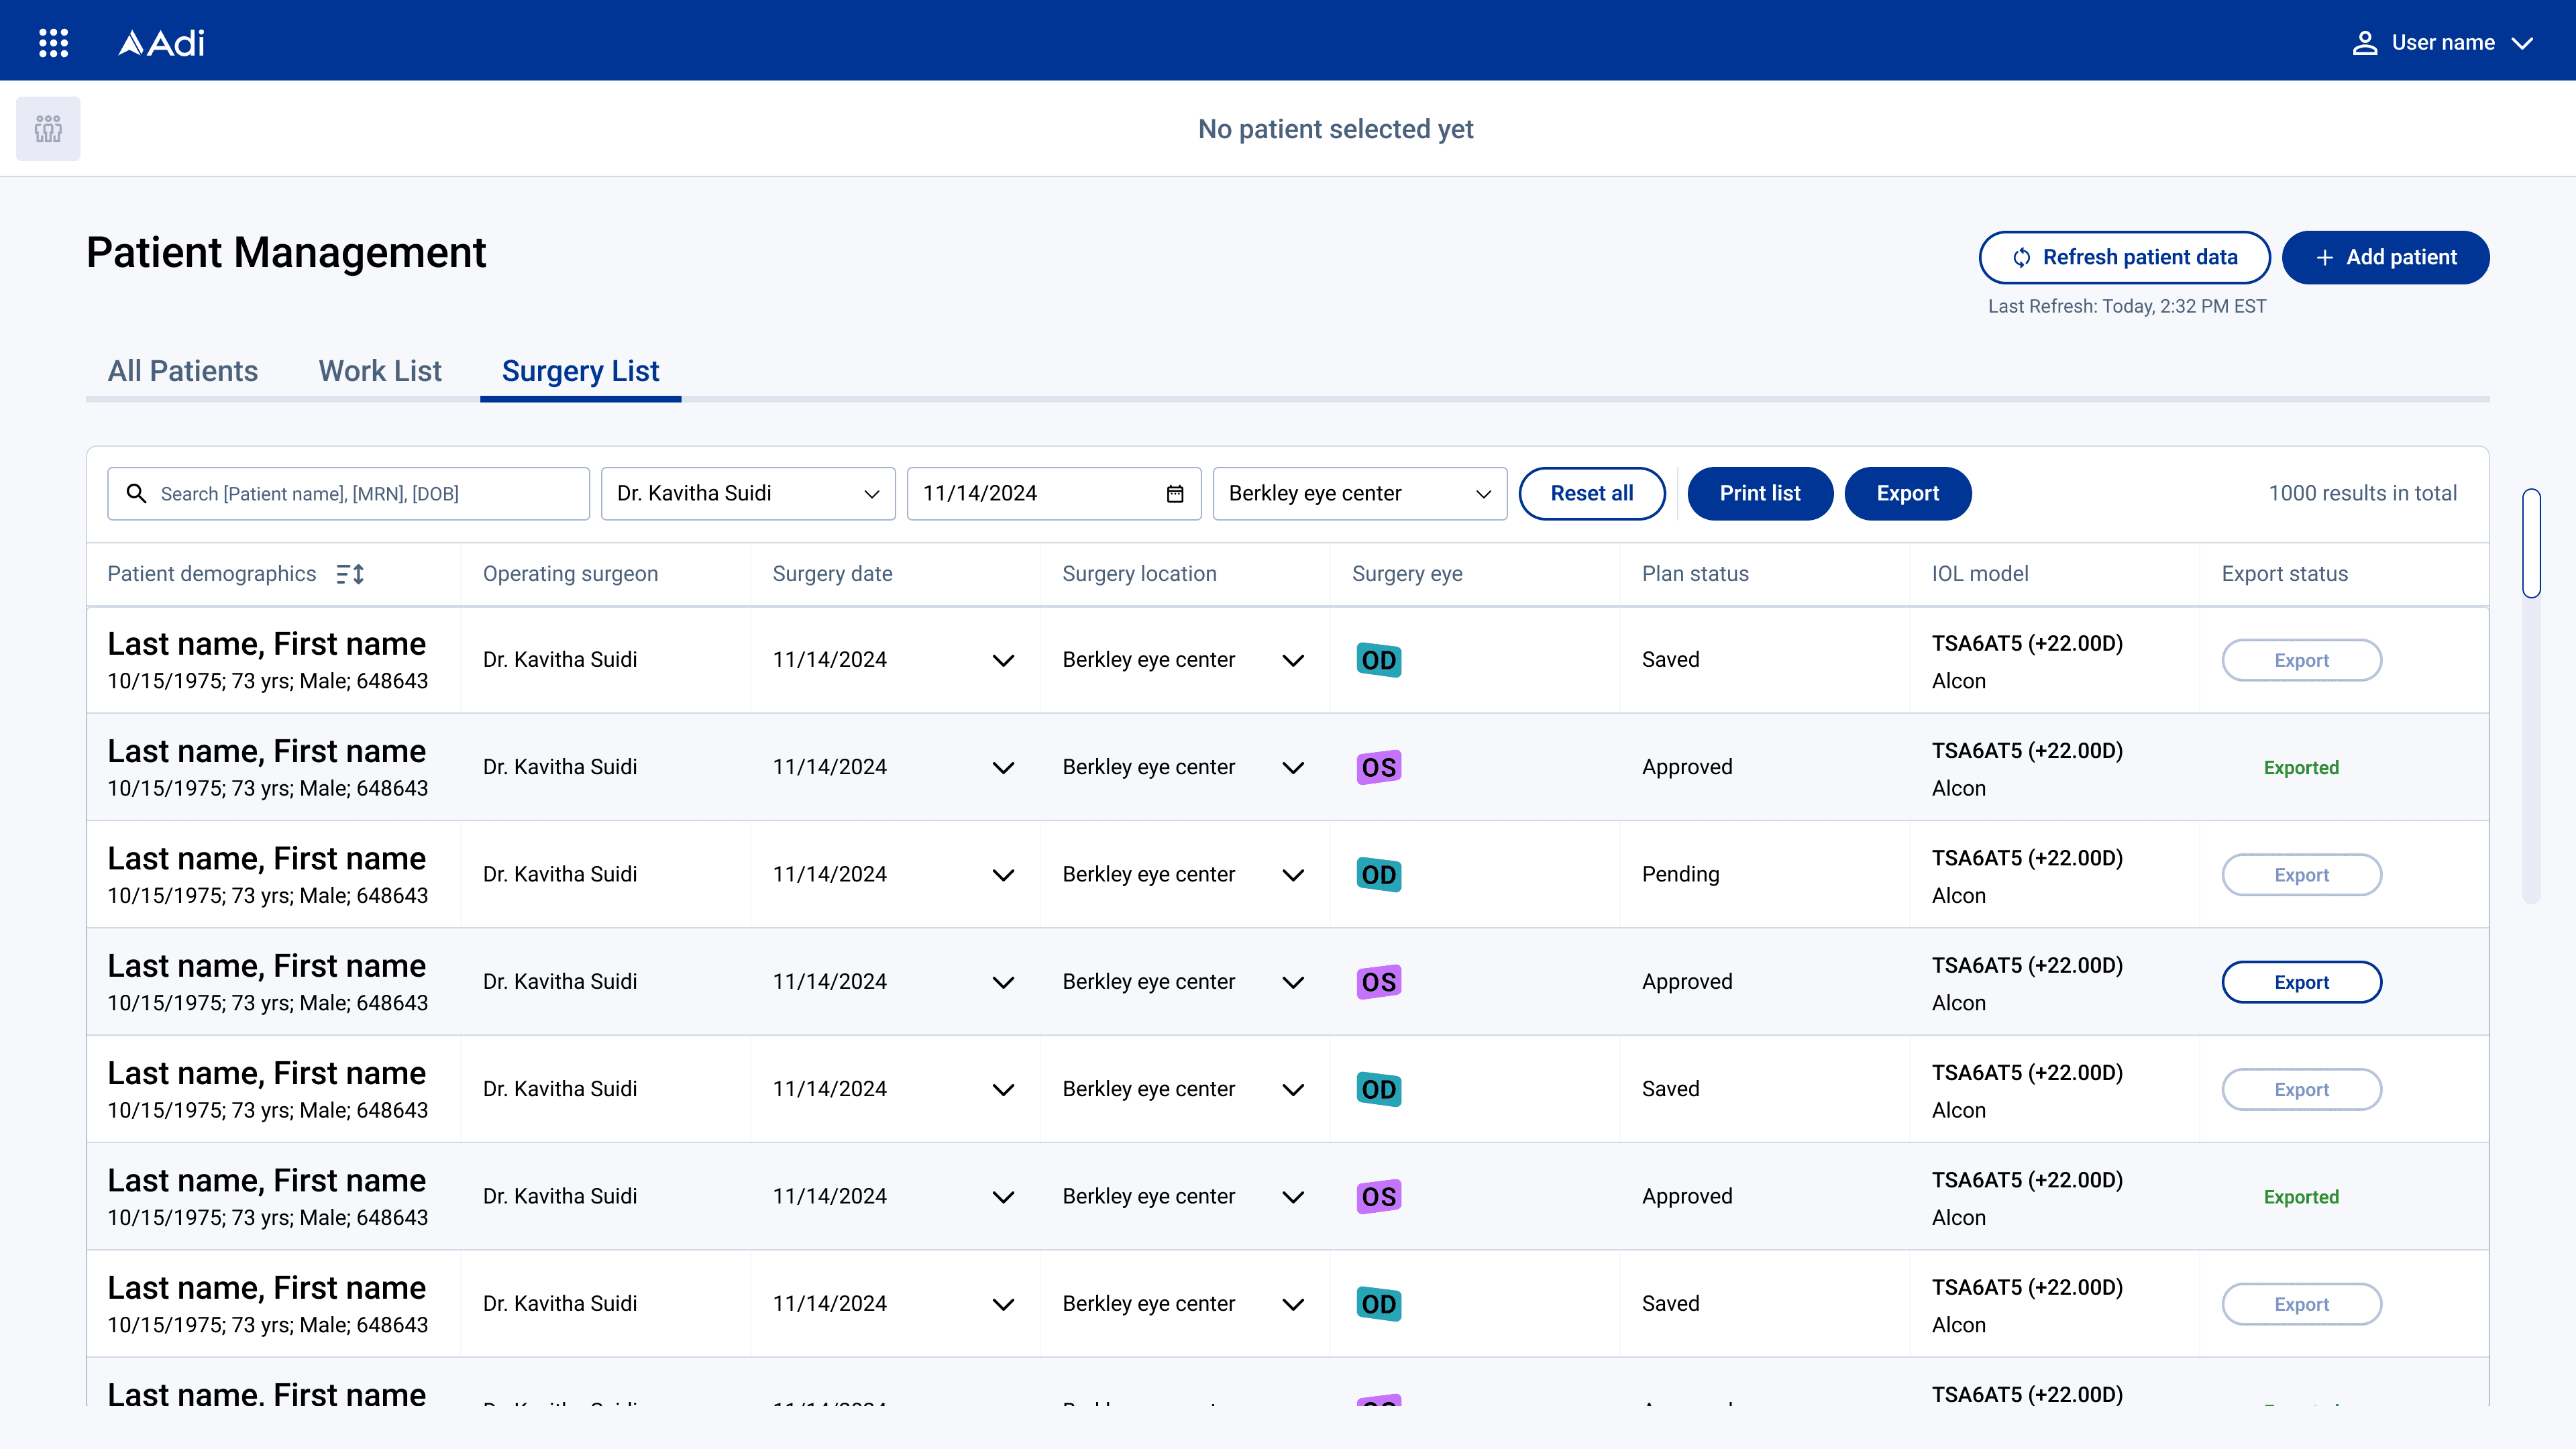Expand first row surgery location dropdown
2576x1449 pixels.
(1293, 660)
